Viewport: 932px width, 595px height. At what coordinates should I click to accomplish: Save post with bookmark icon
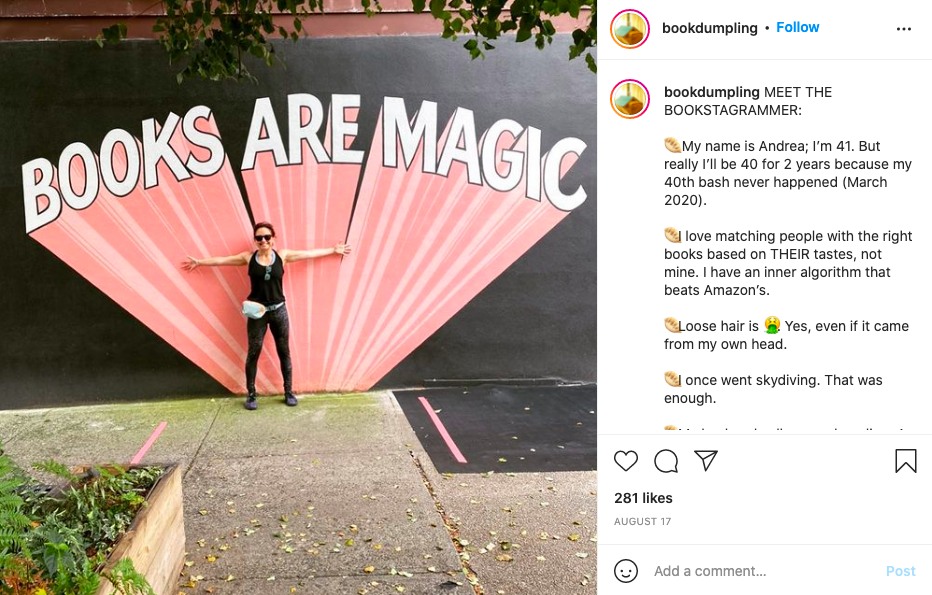tap(905, 461)
